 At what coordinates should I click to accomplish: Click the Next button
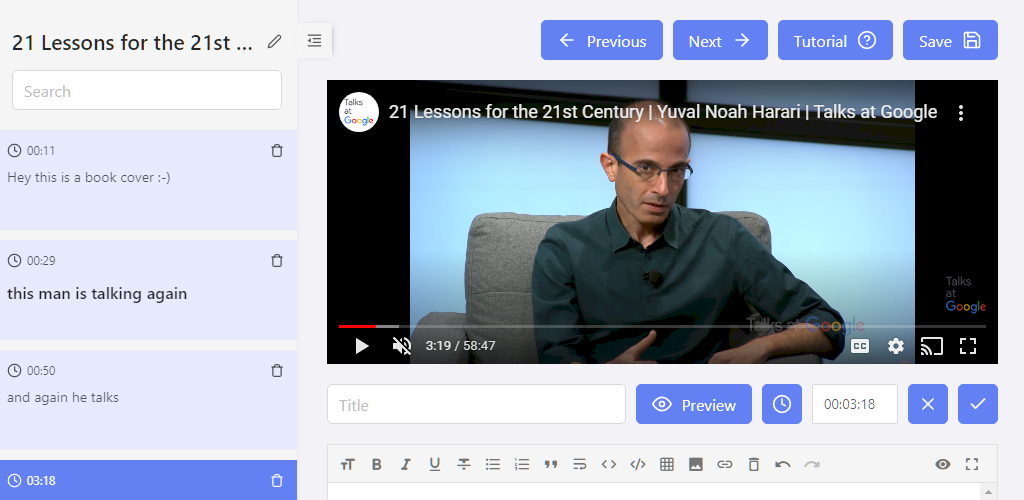click(x=720, y=41)
